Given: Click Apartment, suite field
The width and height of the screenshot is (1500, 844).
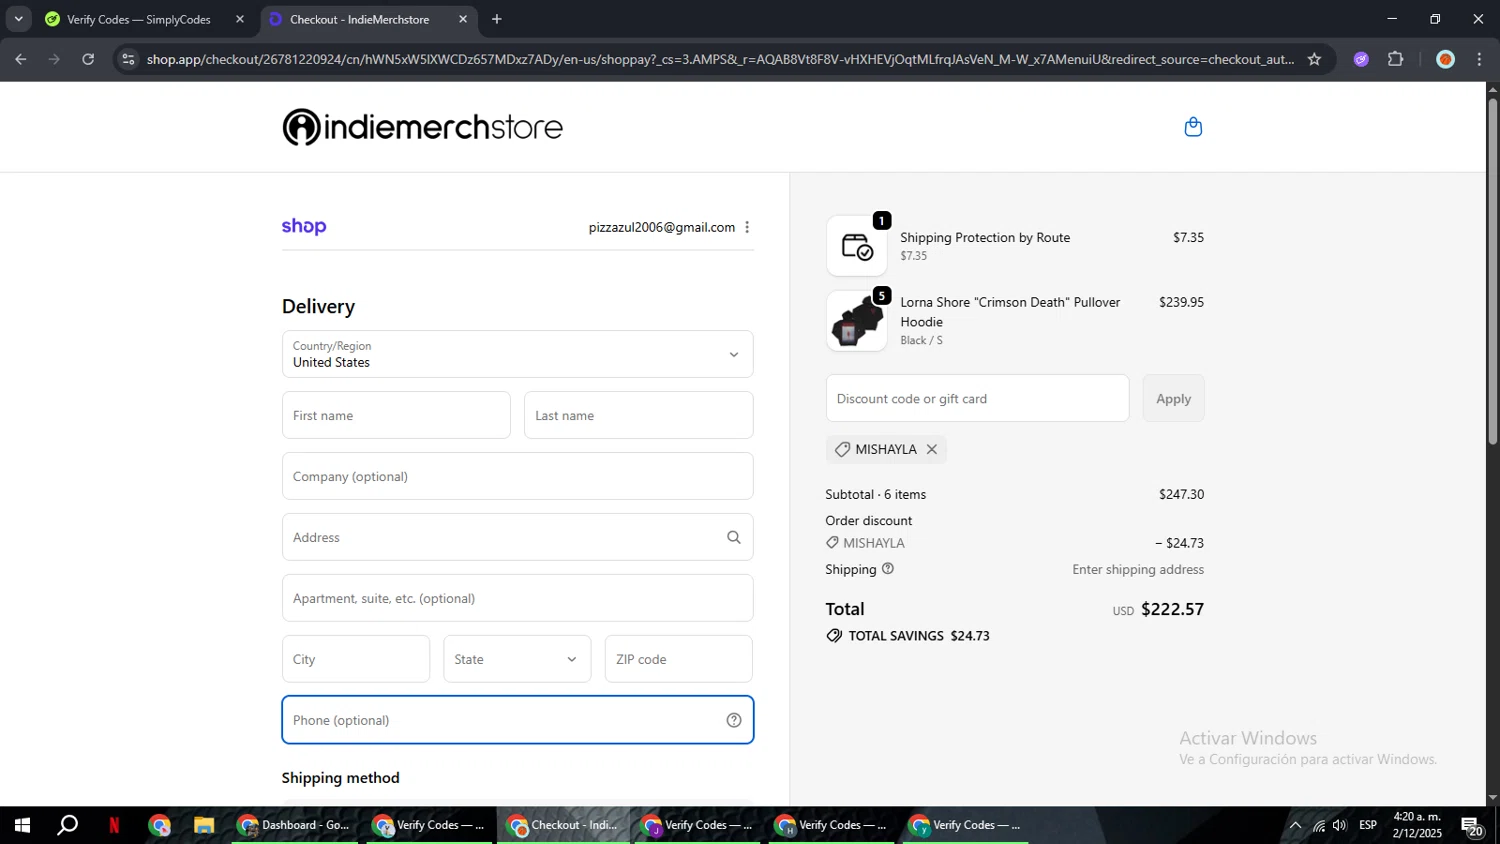Looking at the screenshot, I should coord(517,598).
